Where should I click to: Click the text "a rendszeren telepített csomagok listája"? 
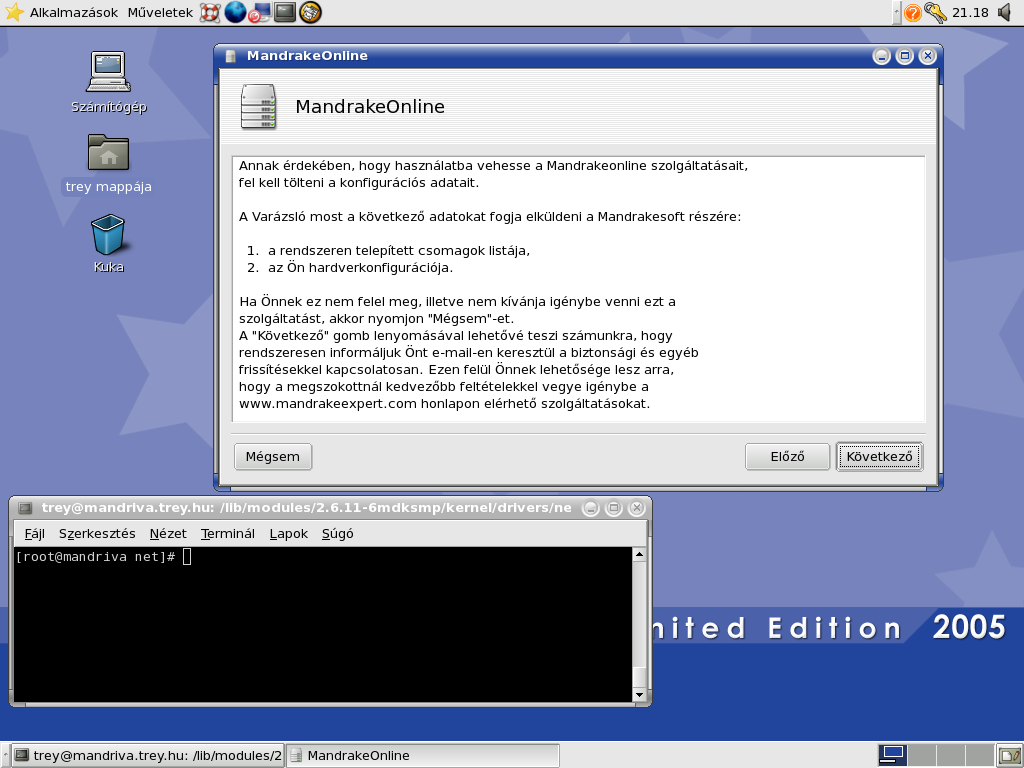[x=399, y=251]
